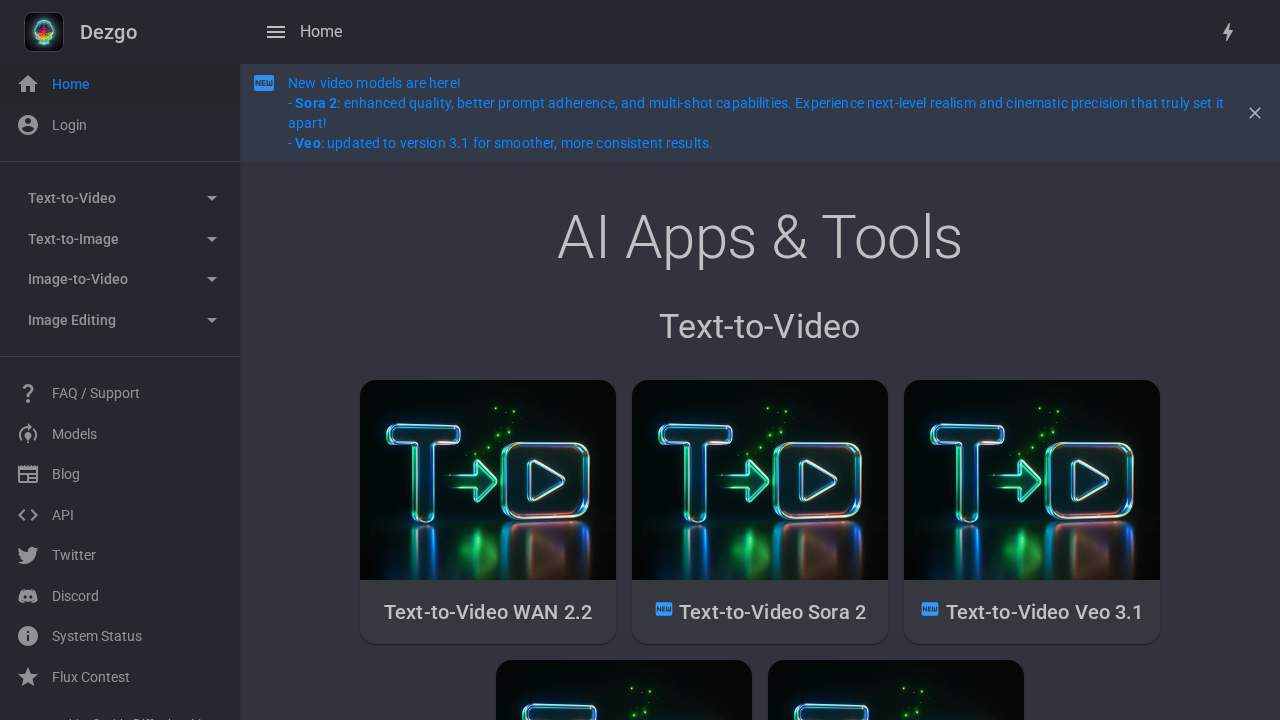Open the Flux Contest star item

[x=91, y=677]
